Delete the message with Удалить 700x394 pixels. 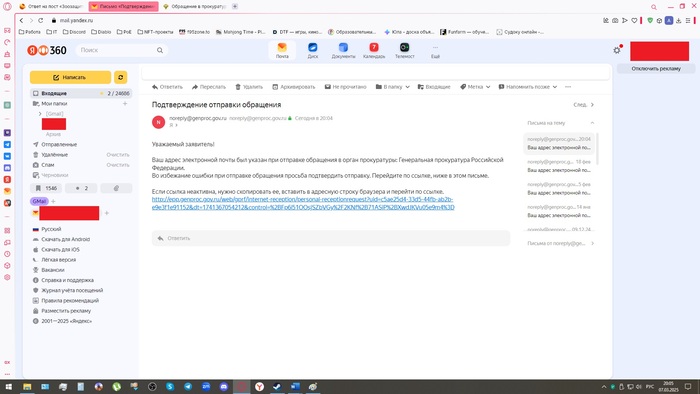pyautogui.click(x=249, y=87)
